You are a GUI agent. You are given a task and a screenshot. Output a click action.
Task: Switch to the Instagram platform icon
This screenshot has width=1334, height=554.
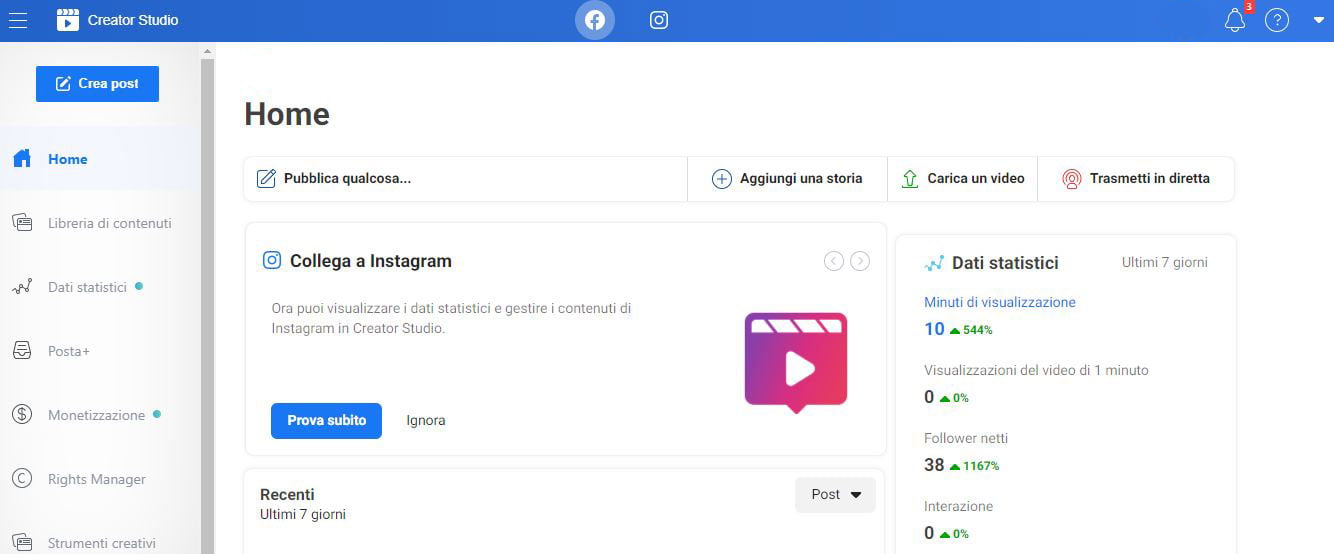click(659, 20)
